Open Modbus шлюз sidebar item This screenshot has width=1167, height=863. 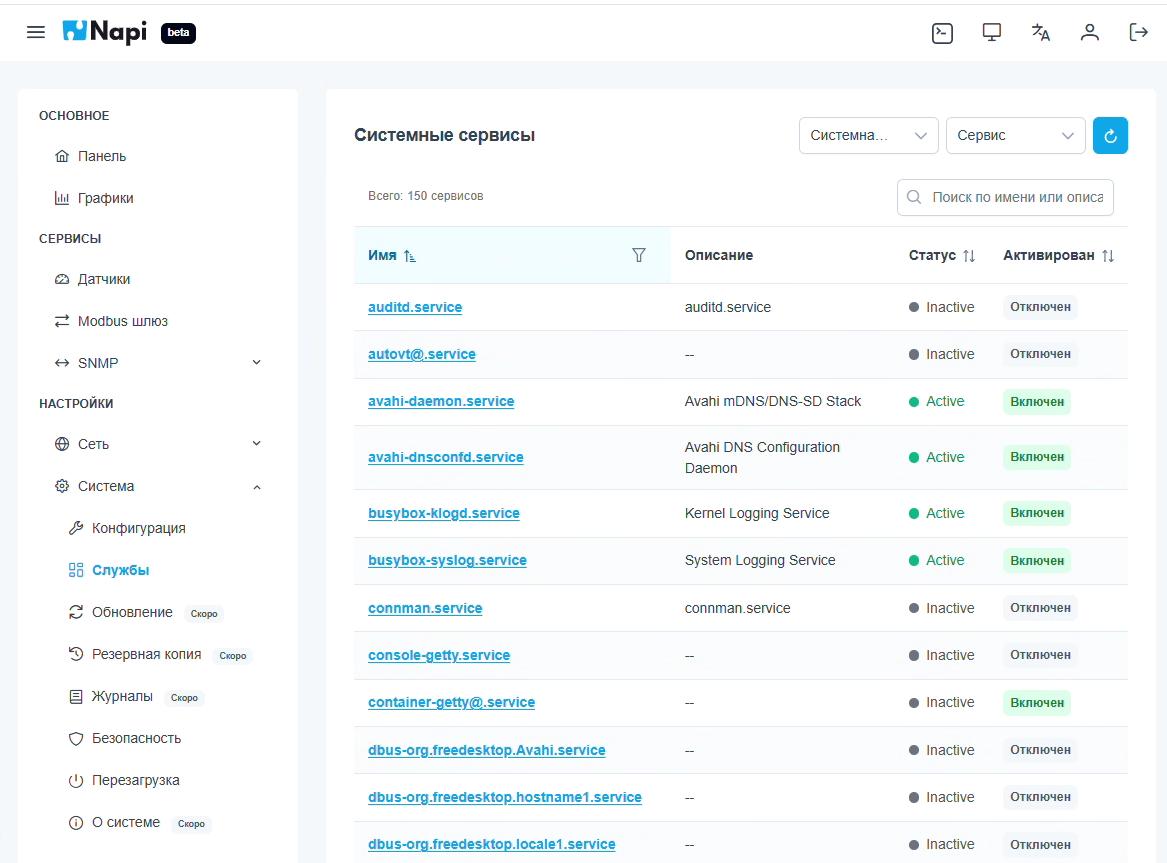(122, 321)
